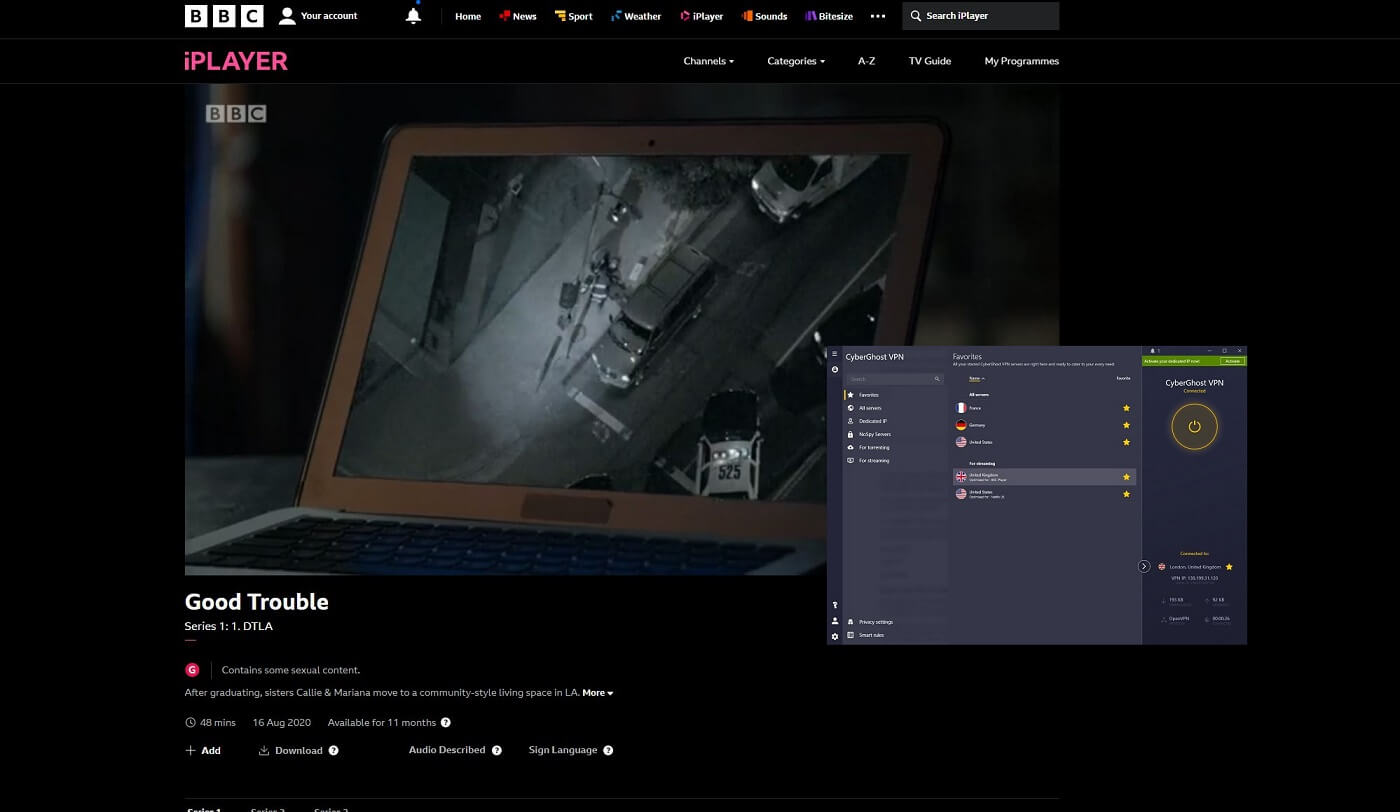Expand the Channels dropdown
Viewport: 1400px width, 812px height.
pyautogui.click(x=708, y=61)
